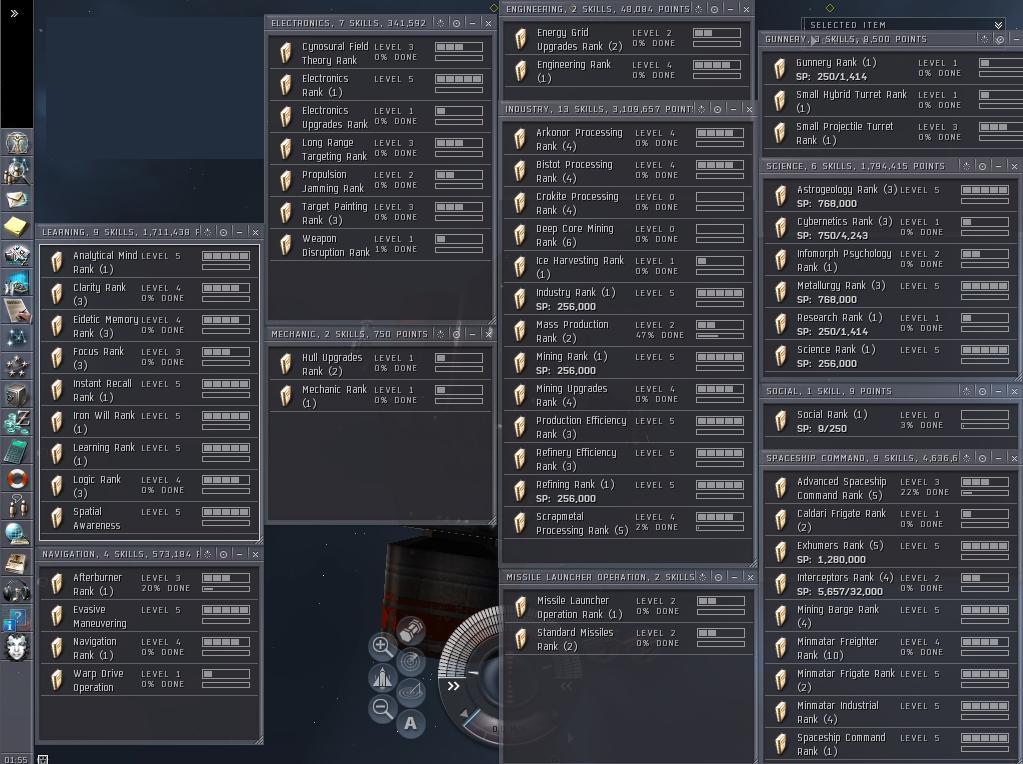Toggle autopilot with the A HUD button
Image resolution: width=1023 pixels, height=764 pixels.
410,723
